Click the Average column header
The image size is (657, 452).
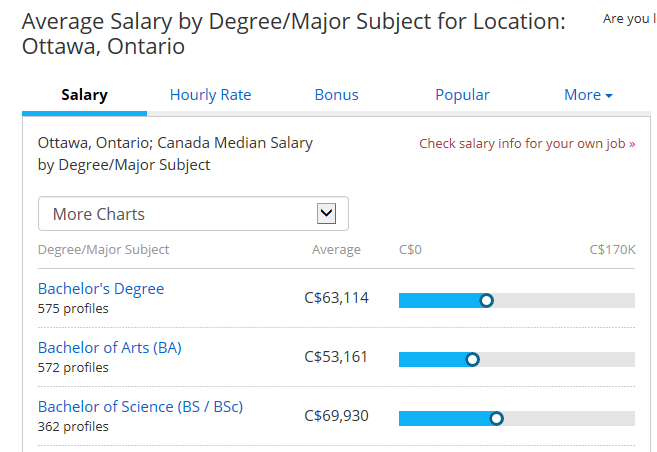click(x=336, y=250)
